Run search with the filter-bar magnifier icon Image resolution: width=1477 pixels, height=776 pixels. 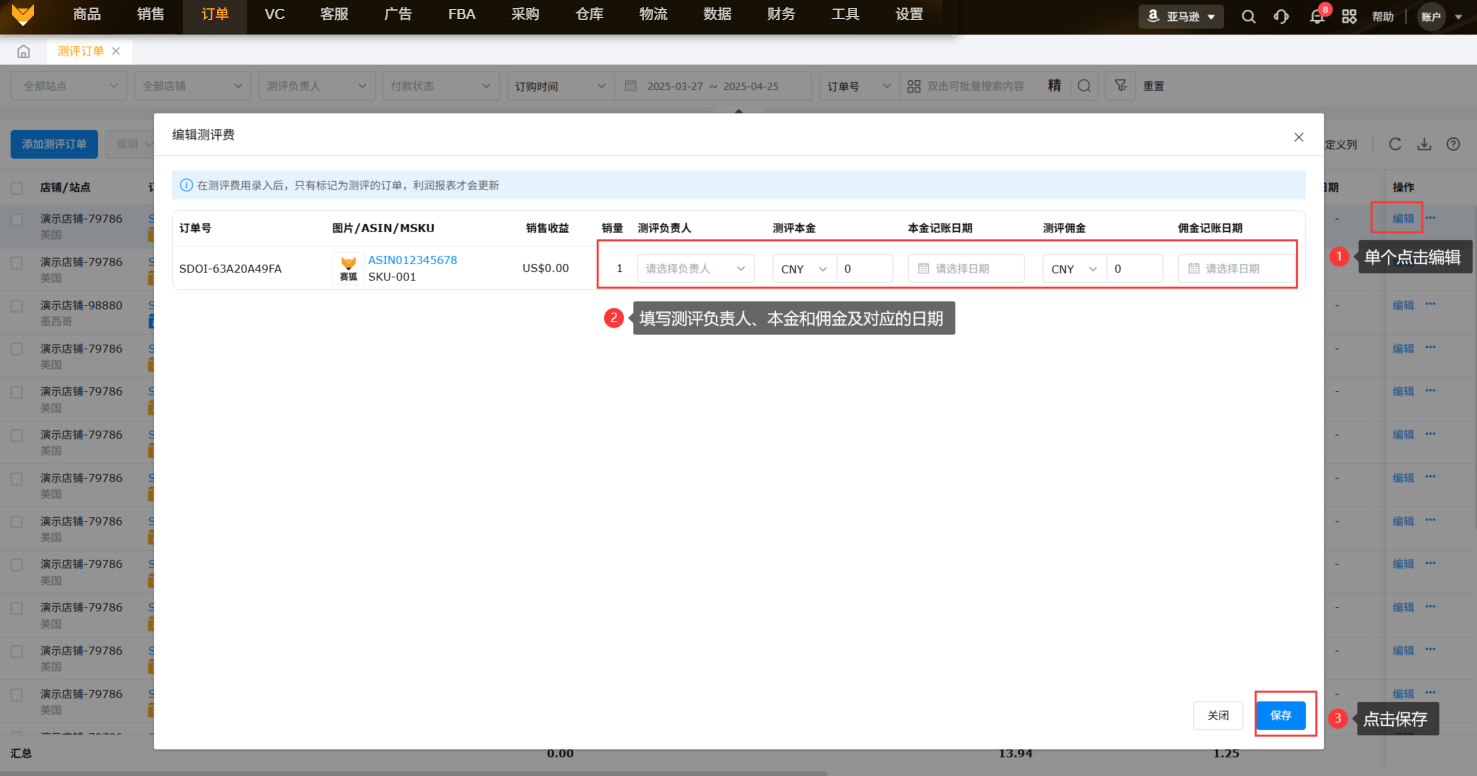[x=1084, y=86]
